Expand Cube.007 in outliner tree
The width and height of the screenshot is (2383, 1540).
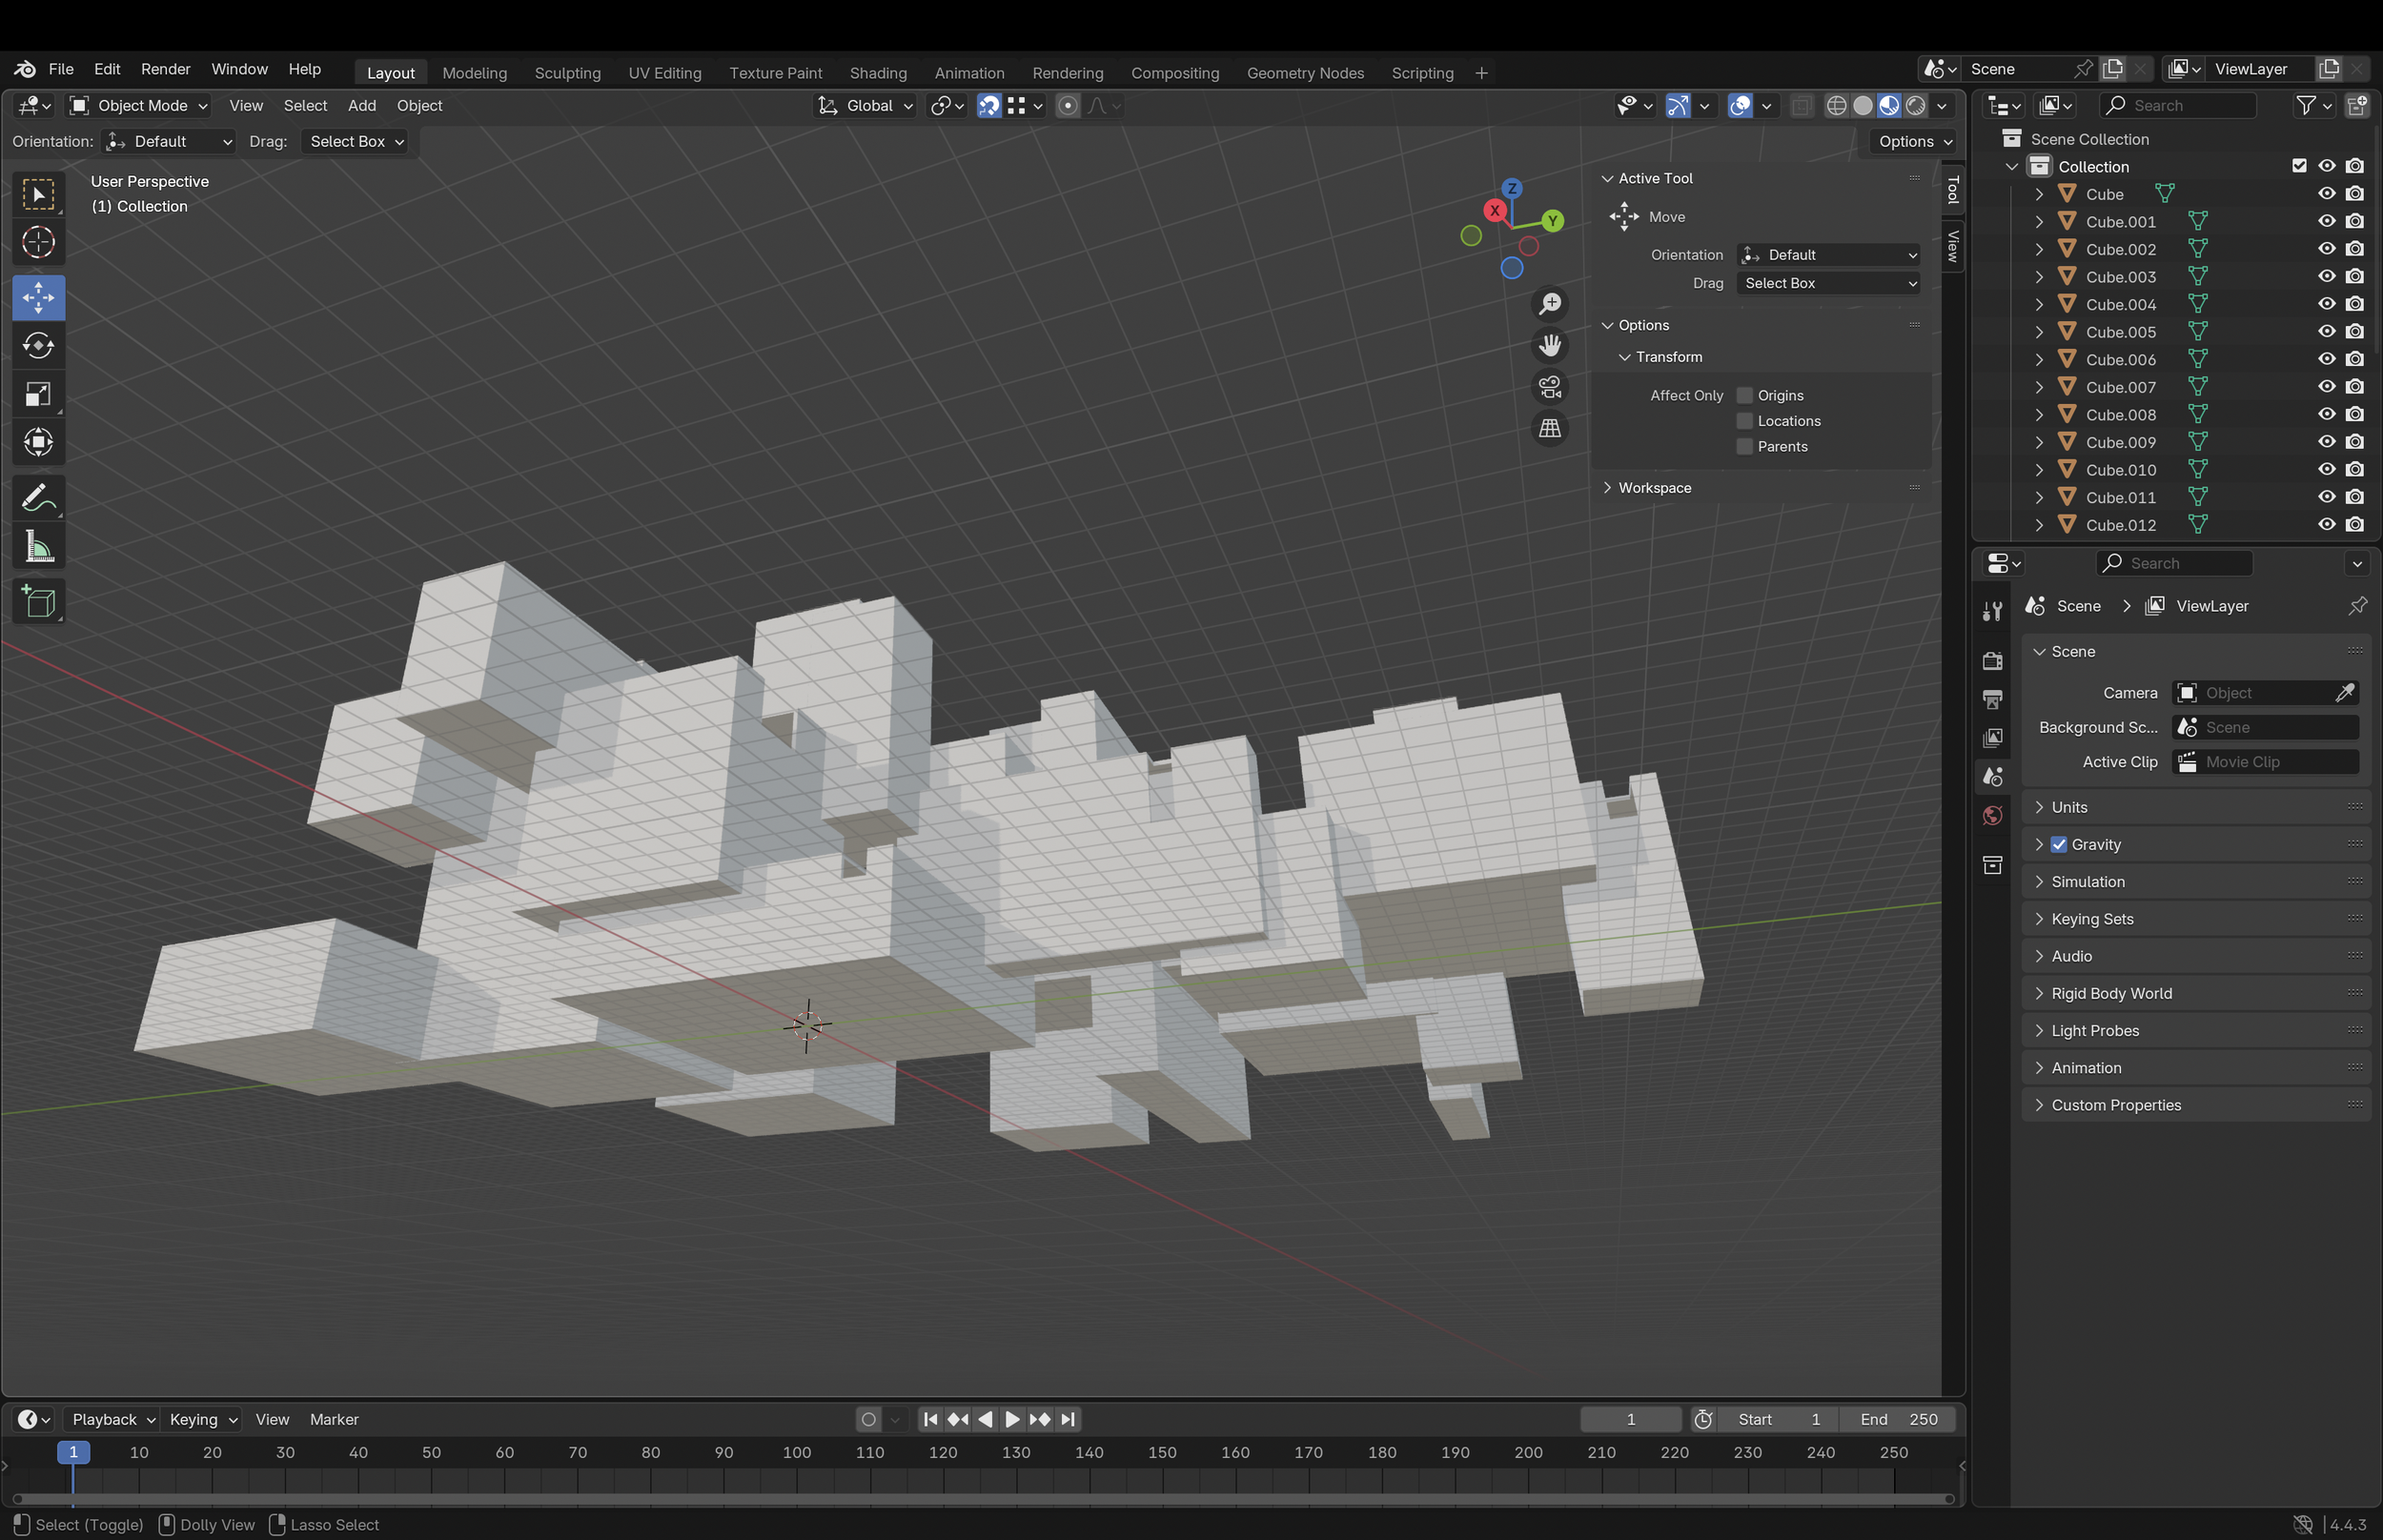(x=2039, y=387)
